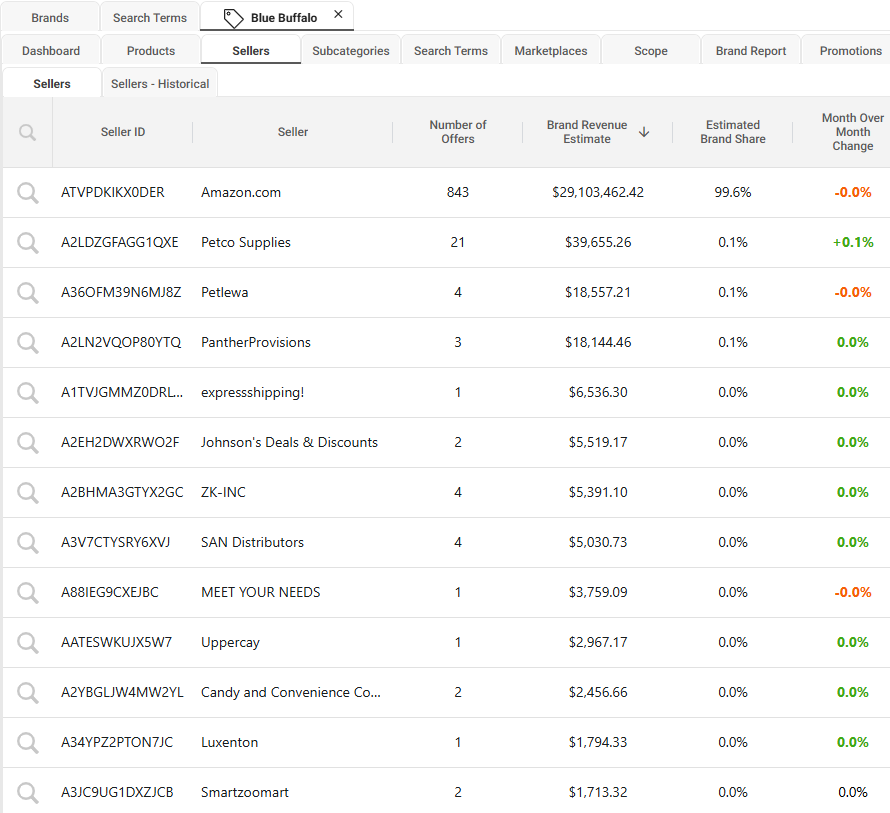Click seller name Smartzoomart
Viewport: 890px width, 813px height.
click(245, 792)
